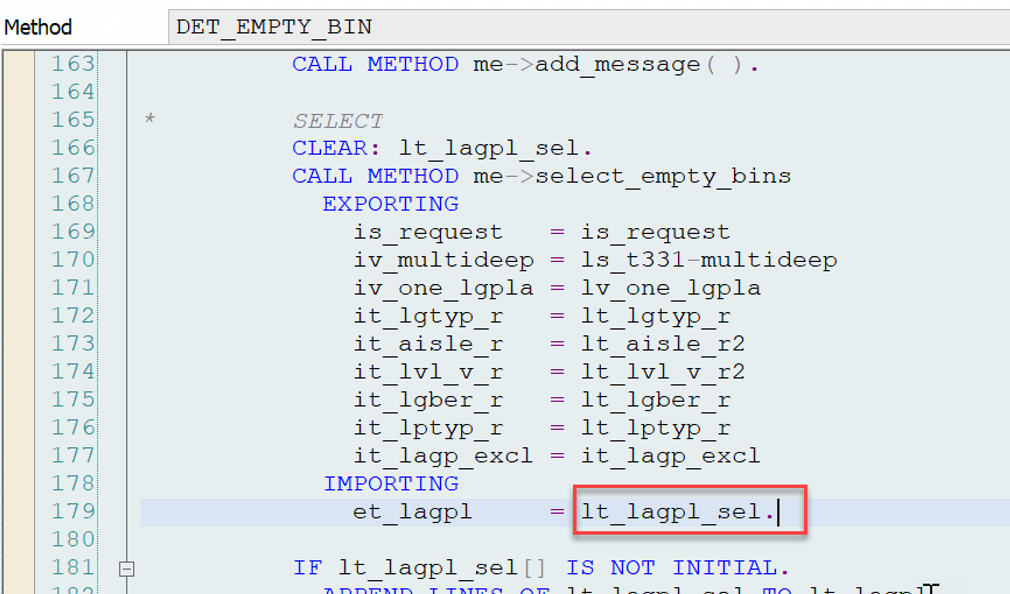The image size is (1010, 594).
Task: Click 'select_empty_bins' method name
Action: tap(663, 177)
